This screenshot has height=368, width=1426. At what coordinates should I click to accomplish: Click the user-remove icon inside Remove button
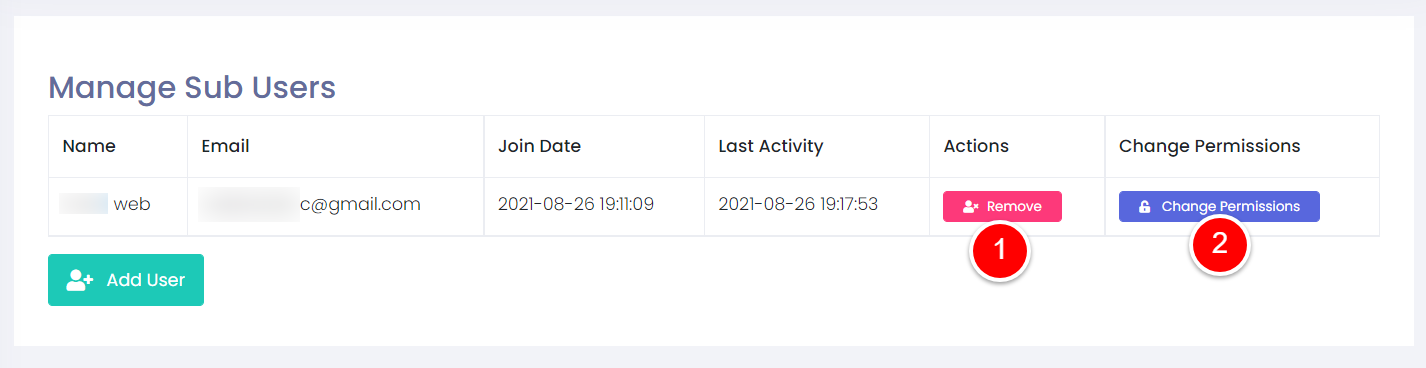tap(971, 207)
